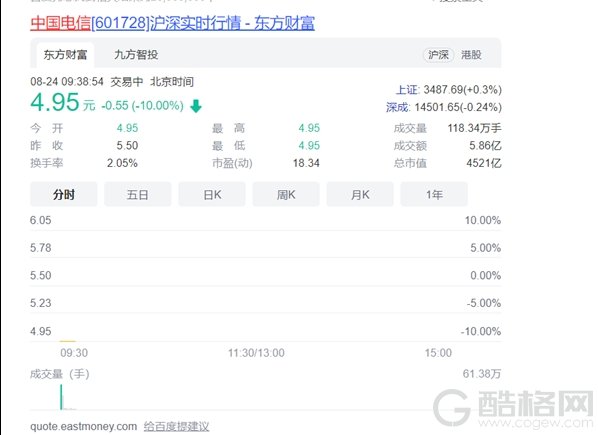Click the 成交量 (手) chart label
The width and height of the screenshot is (598, 435).
pyautogui.click(x=59, y=374)
